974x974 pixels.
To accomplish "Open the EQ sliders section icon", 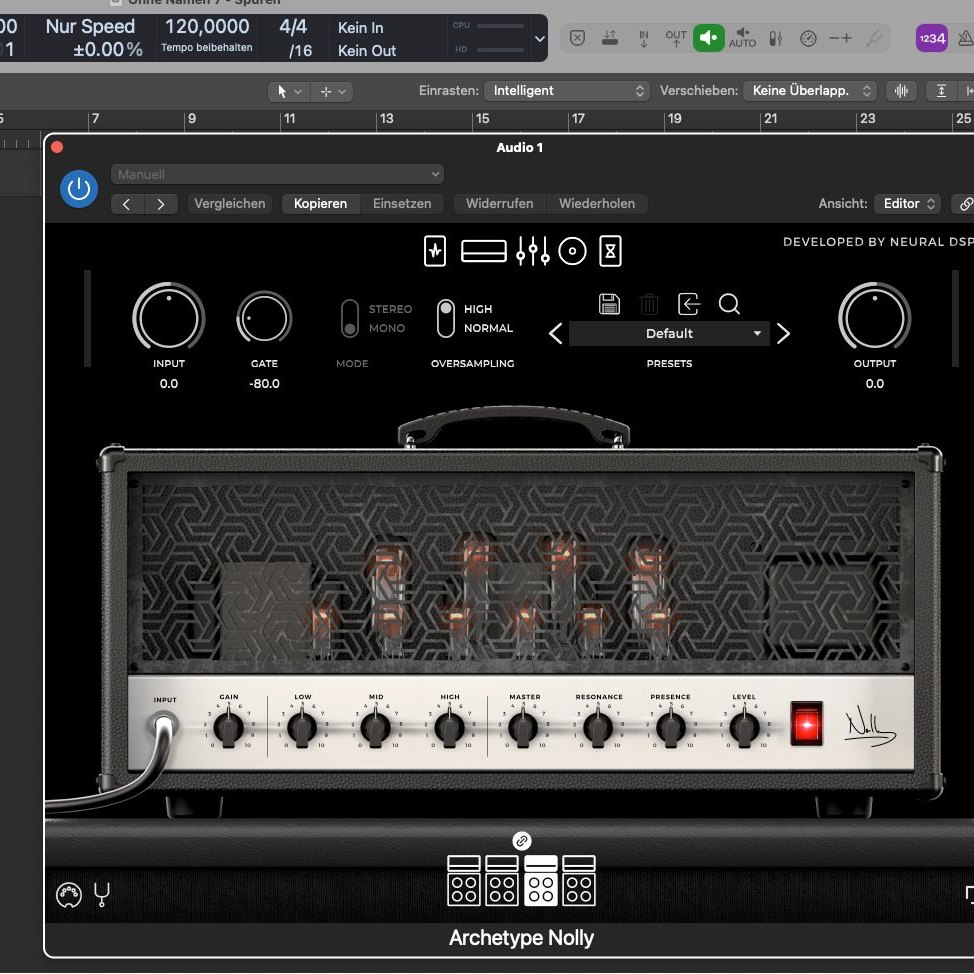I will point(532,252).
